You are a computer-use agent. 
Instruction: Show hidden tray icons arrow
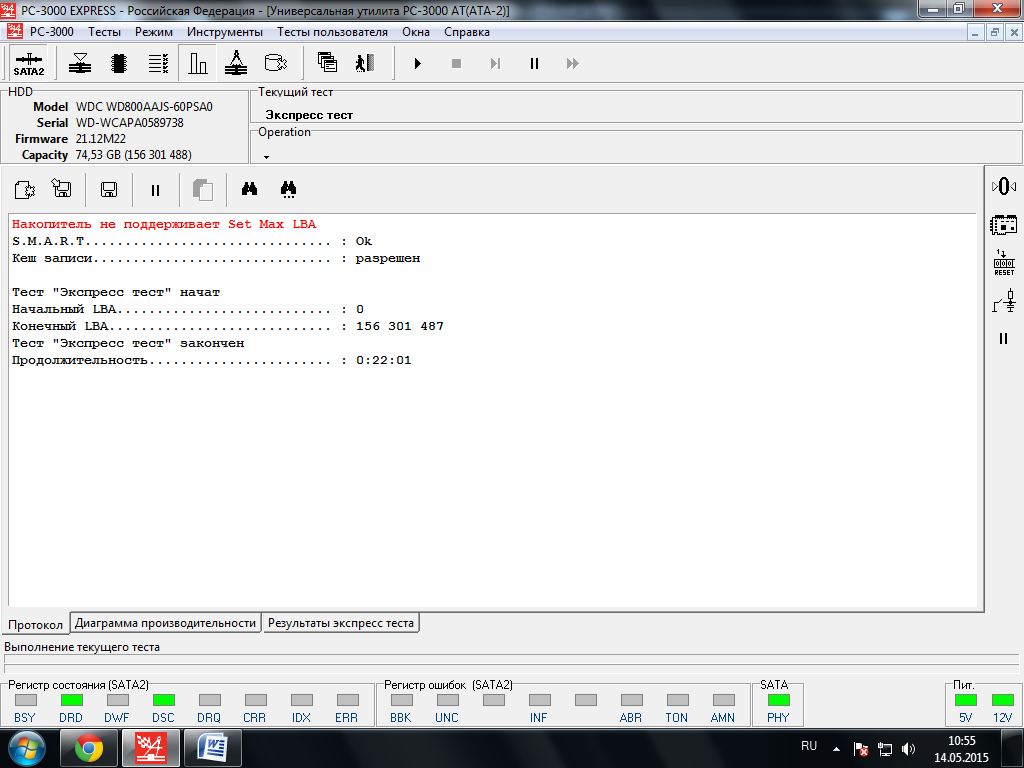(x=836, y=749)
